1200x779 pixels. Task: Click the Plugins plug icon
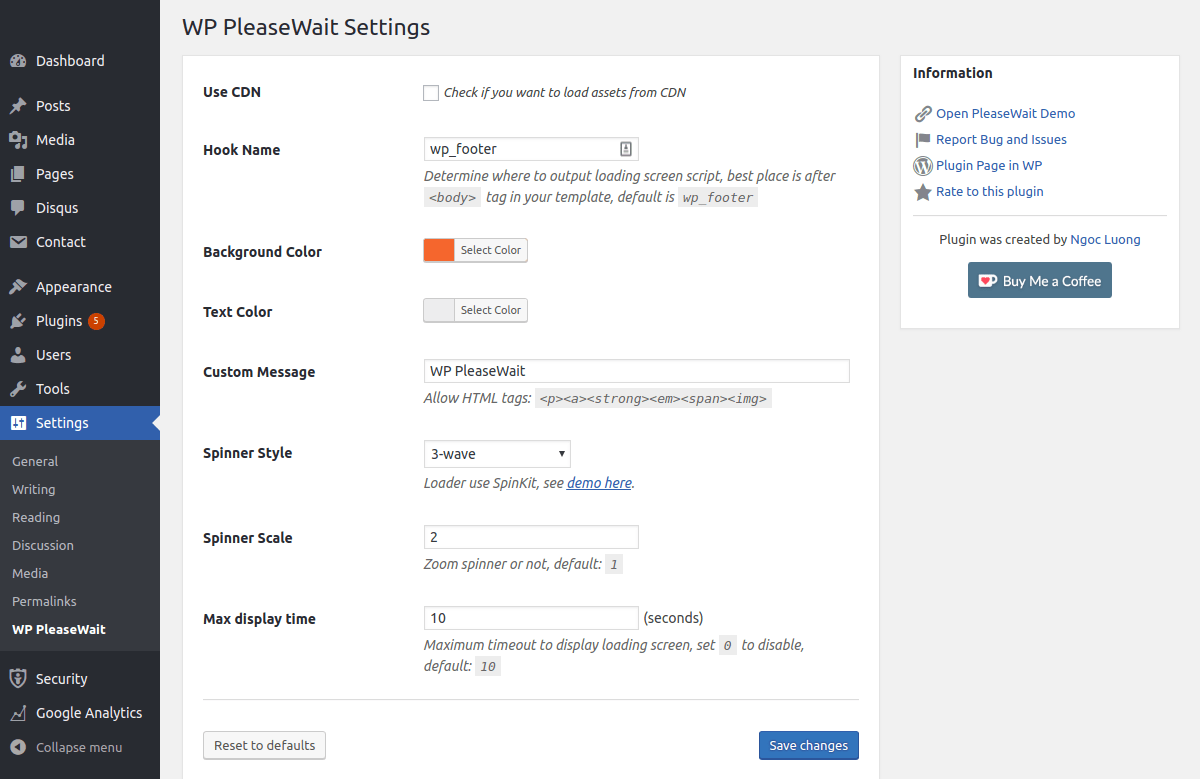click(x=18, y=321)
